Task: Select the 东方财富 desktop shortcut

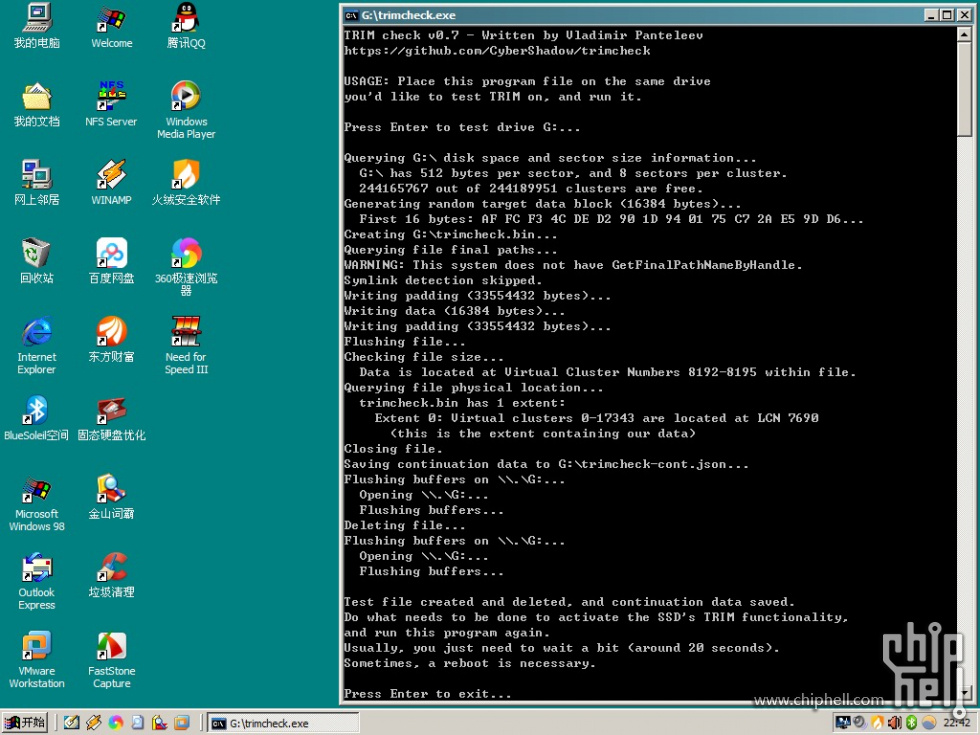Action: [x=111, y=340]
